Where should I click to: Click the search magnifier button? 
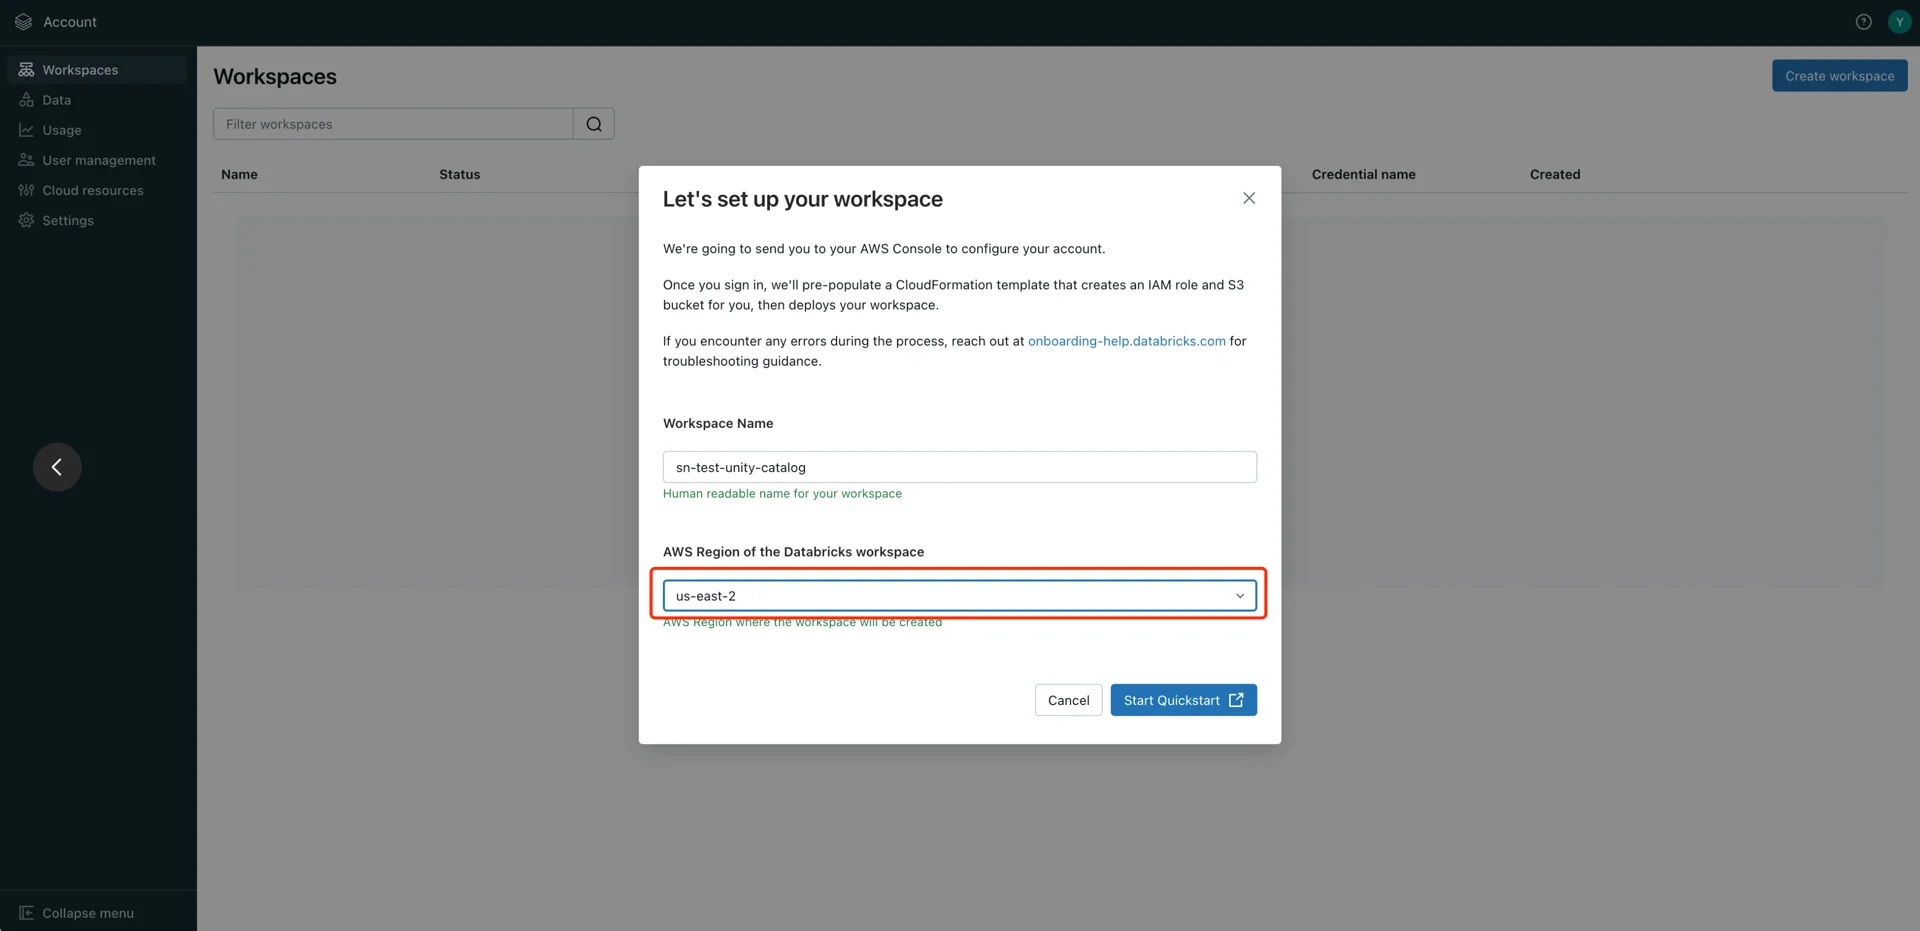[x=594, y=124]
